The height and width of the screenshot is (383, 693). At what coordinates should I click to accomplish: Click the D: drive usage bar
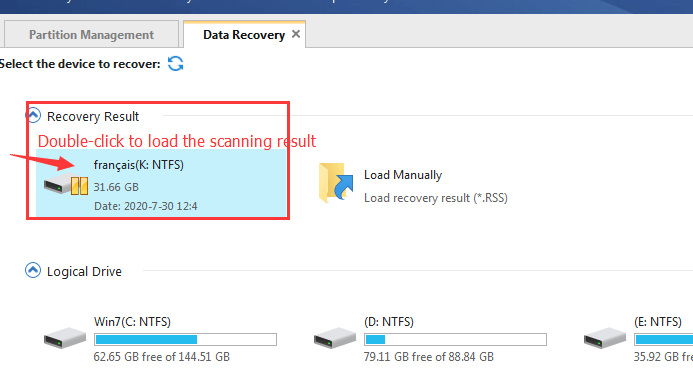coord(456,339)
